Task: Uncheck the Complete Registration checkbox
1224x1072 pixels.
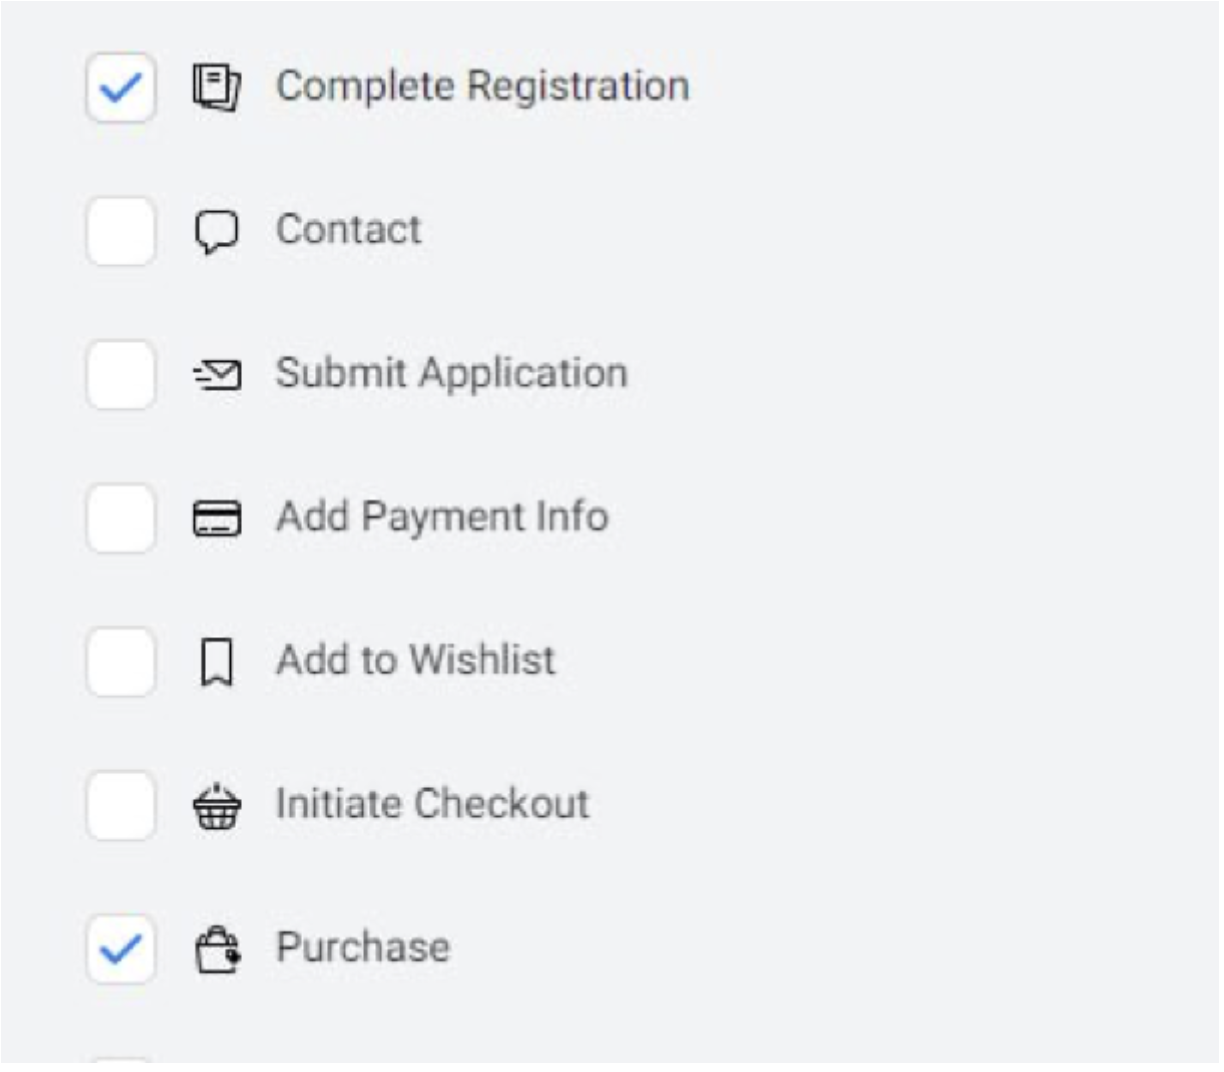Action: [121, 88]
